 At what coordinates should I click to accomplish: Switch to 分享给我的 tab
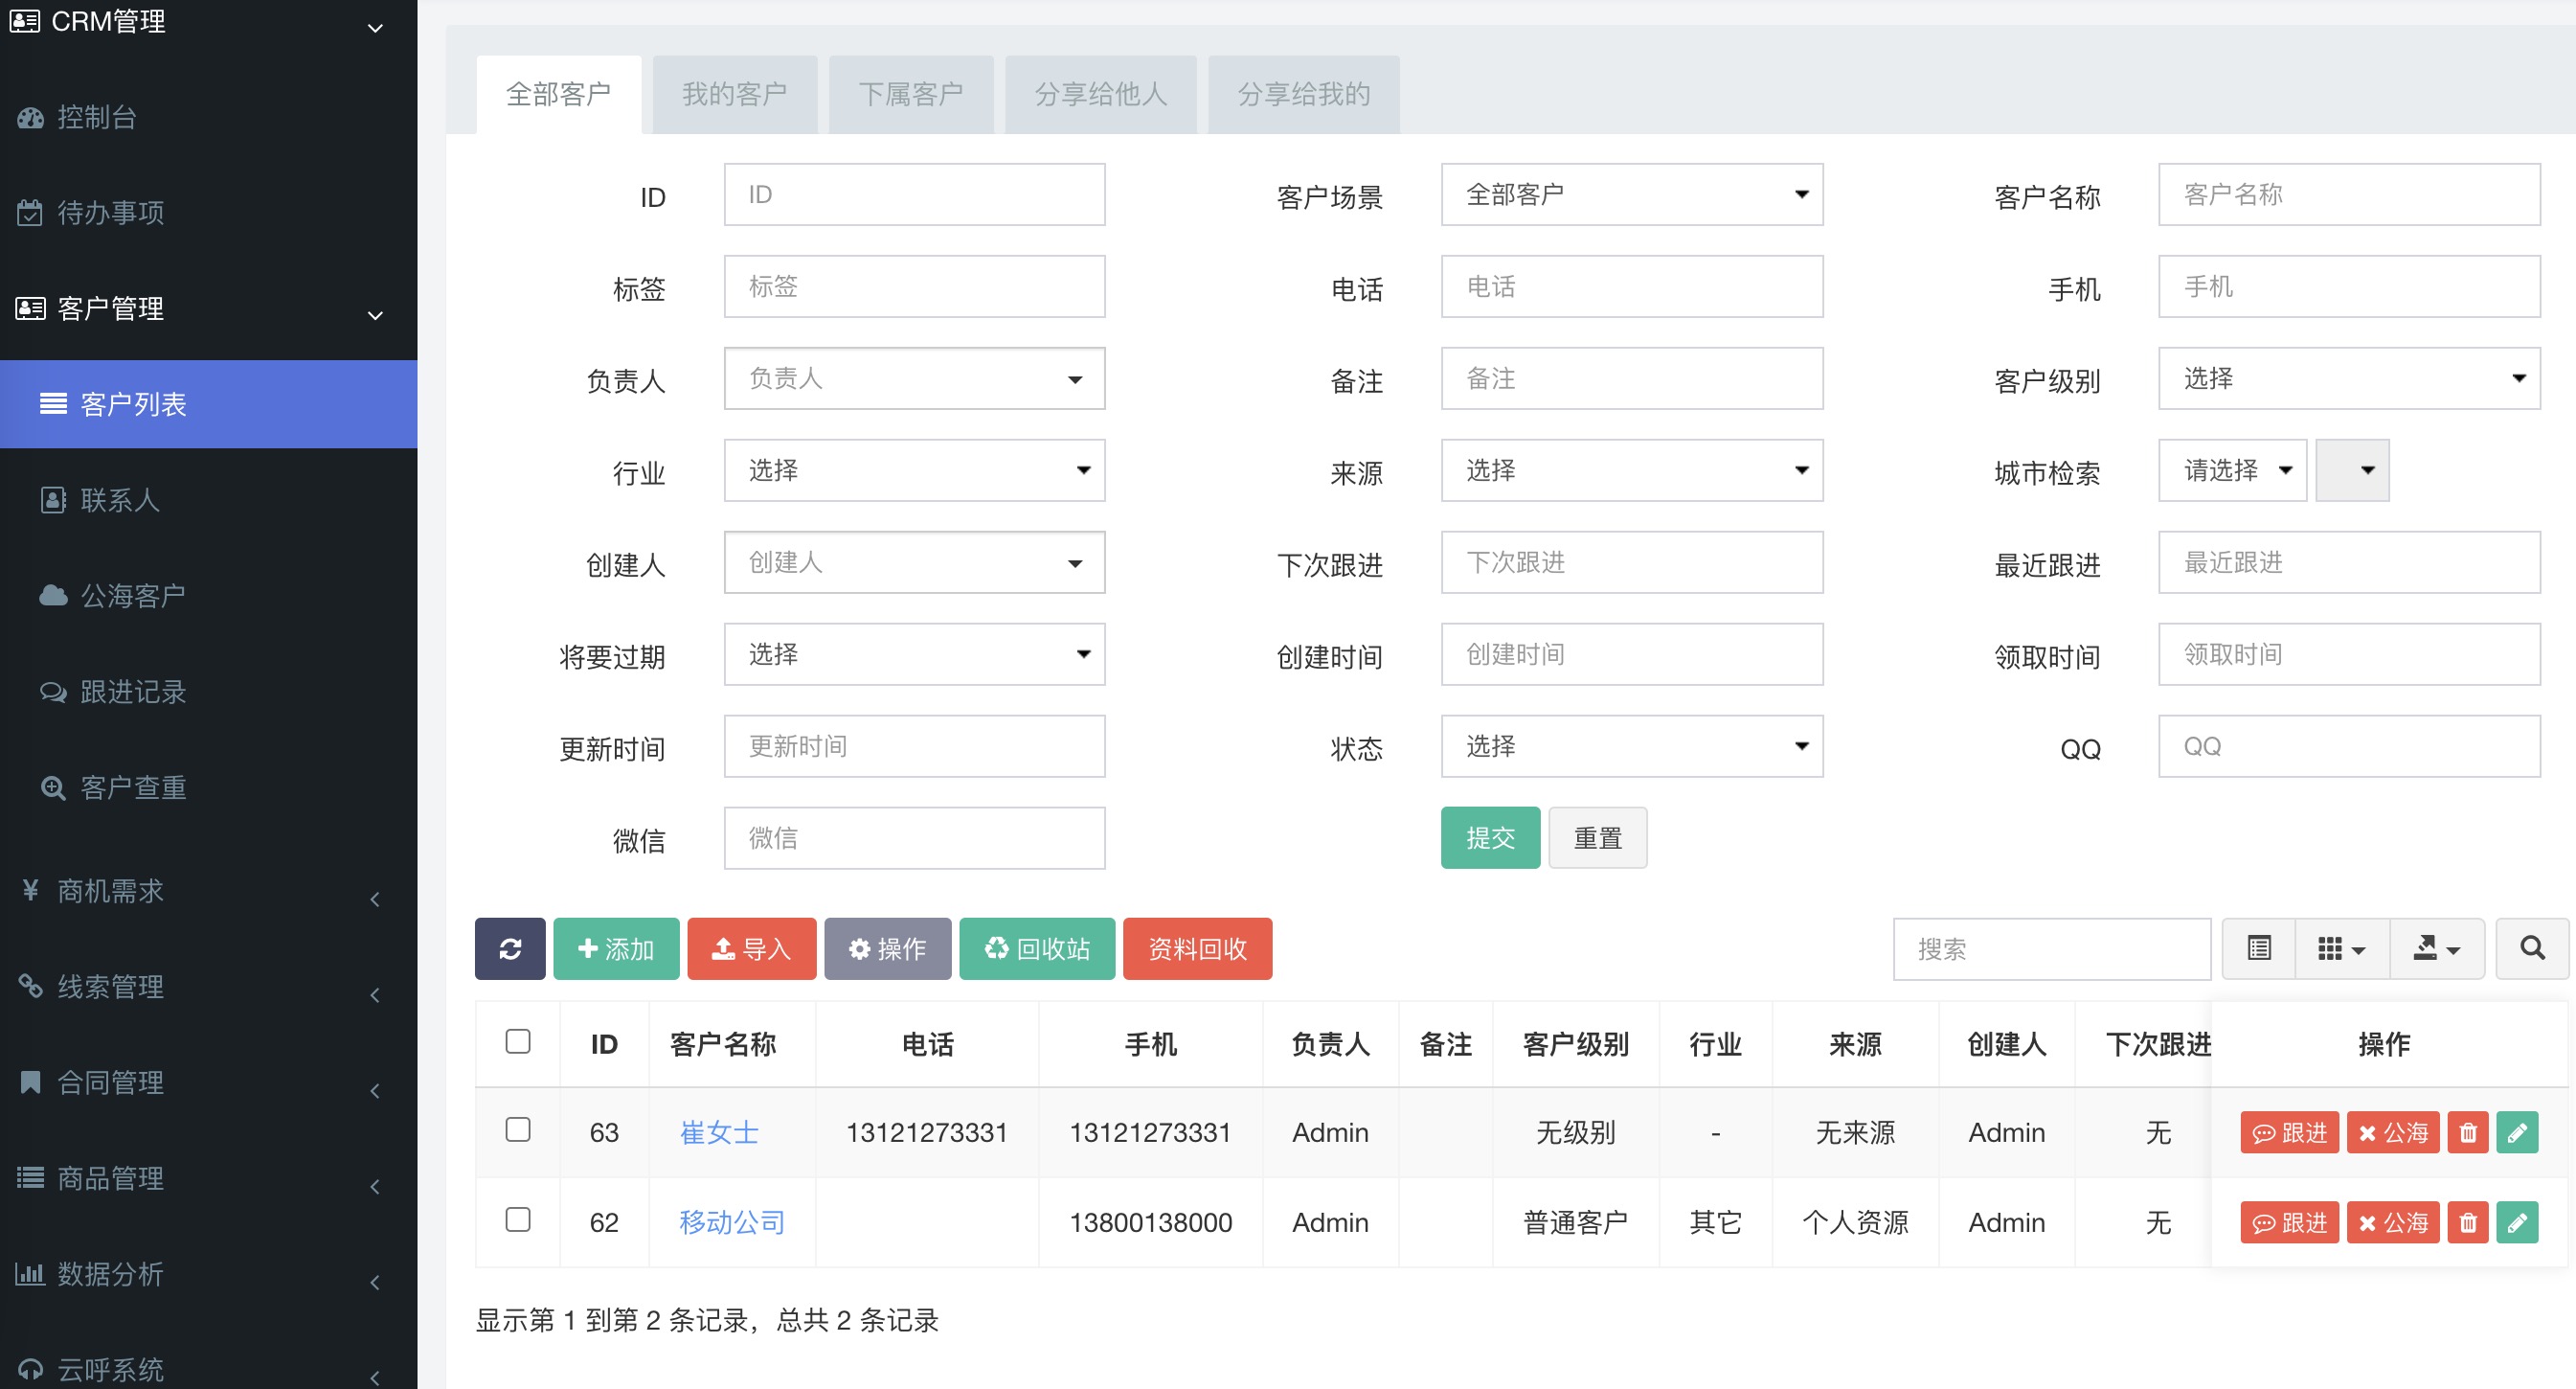tap(1303, 94)
